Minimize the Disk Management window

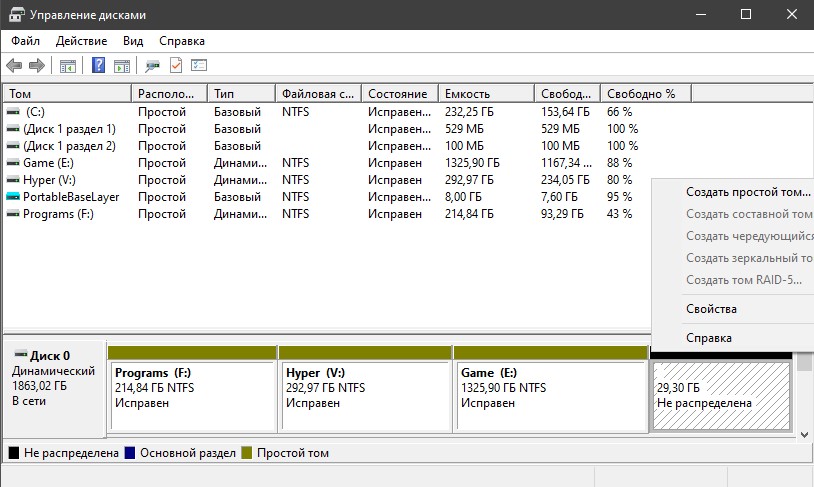tap(701, 15)
